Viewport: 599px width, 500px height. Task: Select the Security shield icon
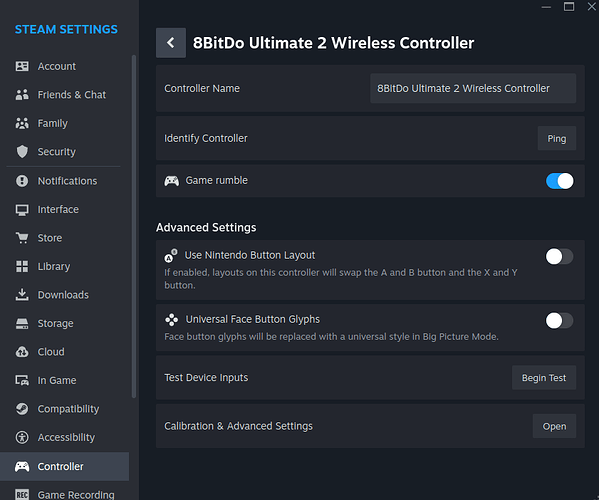[x=22, y=152]
